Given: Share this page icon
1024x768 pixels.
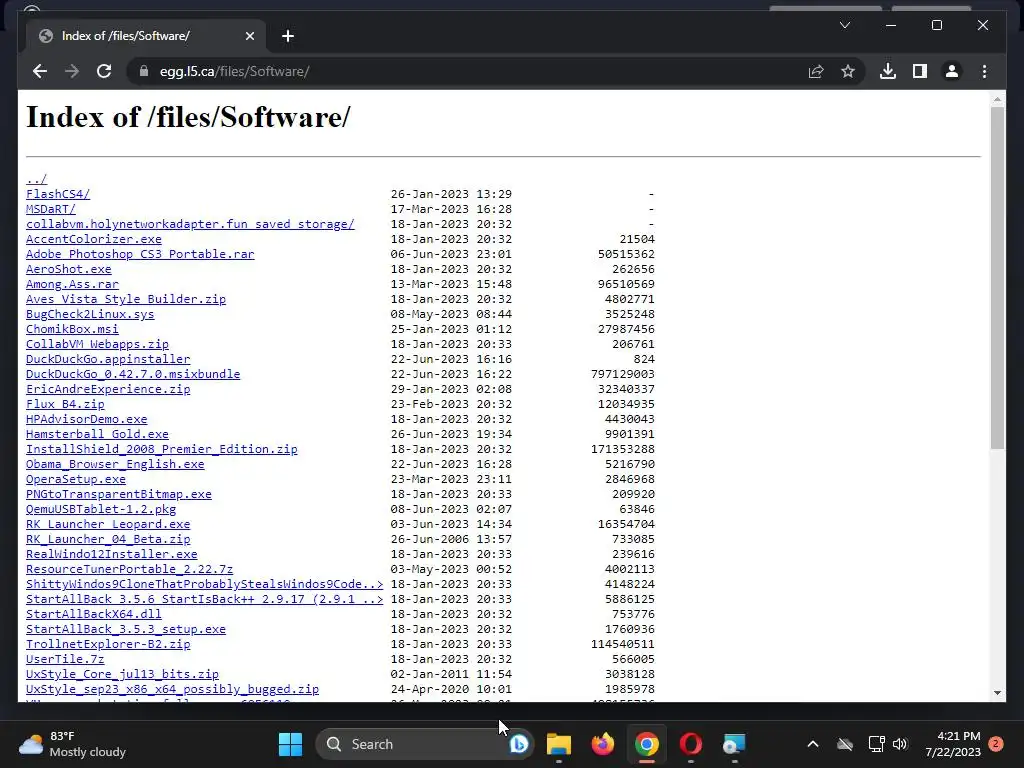Looking at the screenshot, I should pyautogui.click(x=816, y=71).
